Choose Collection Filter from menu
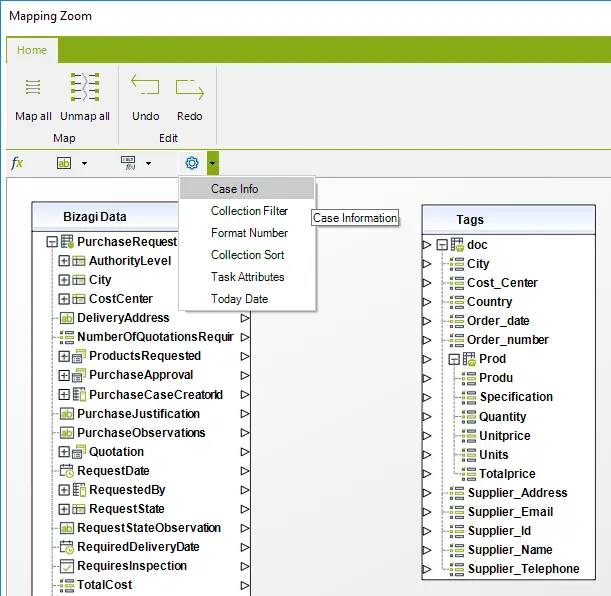Screen dimensions: 611x596 (247, 211)
